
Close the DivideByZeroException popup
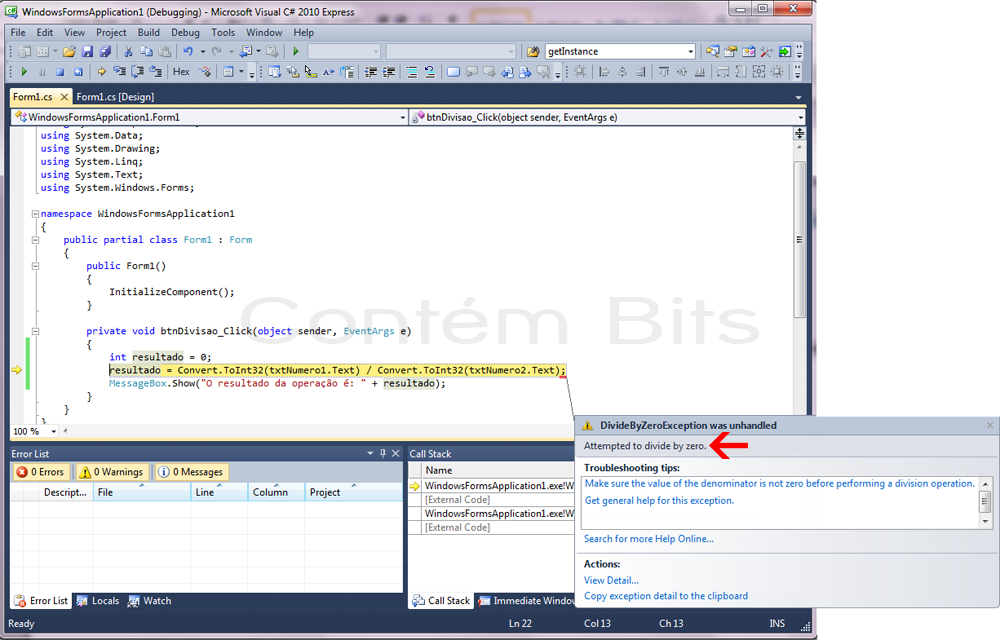pos(990,425)
